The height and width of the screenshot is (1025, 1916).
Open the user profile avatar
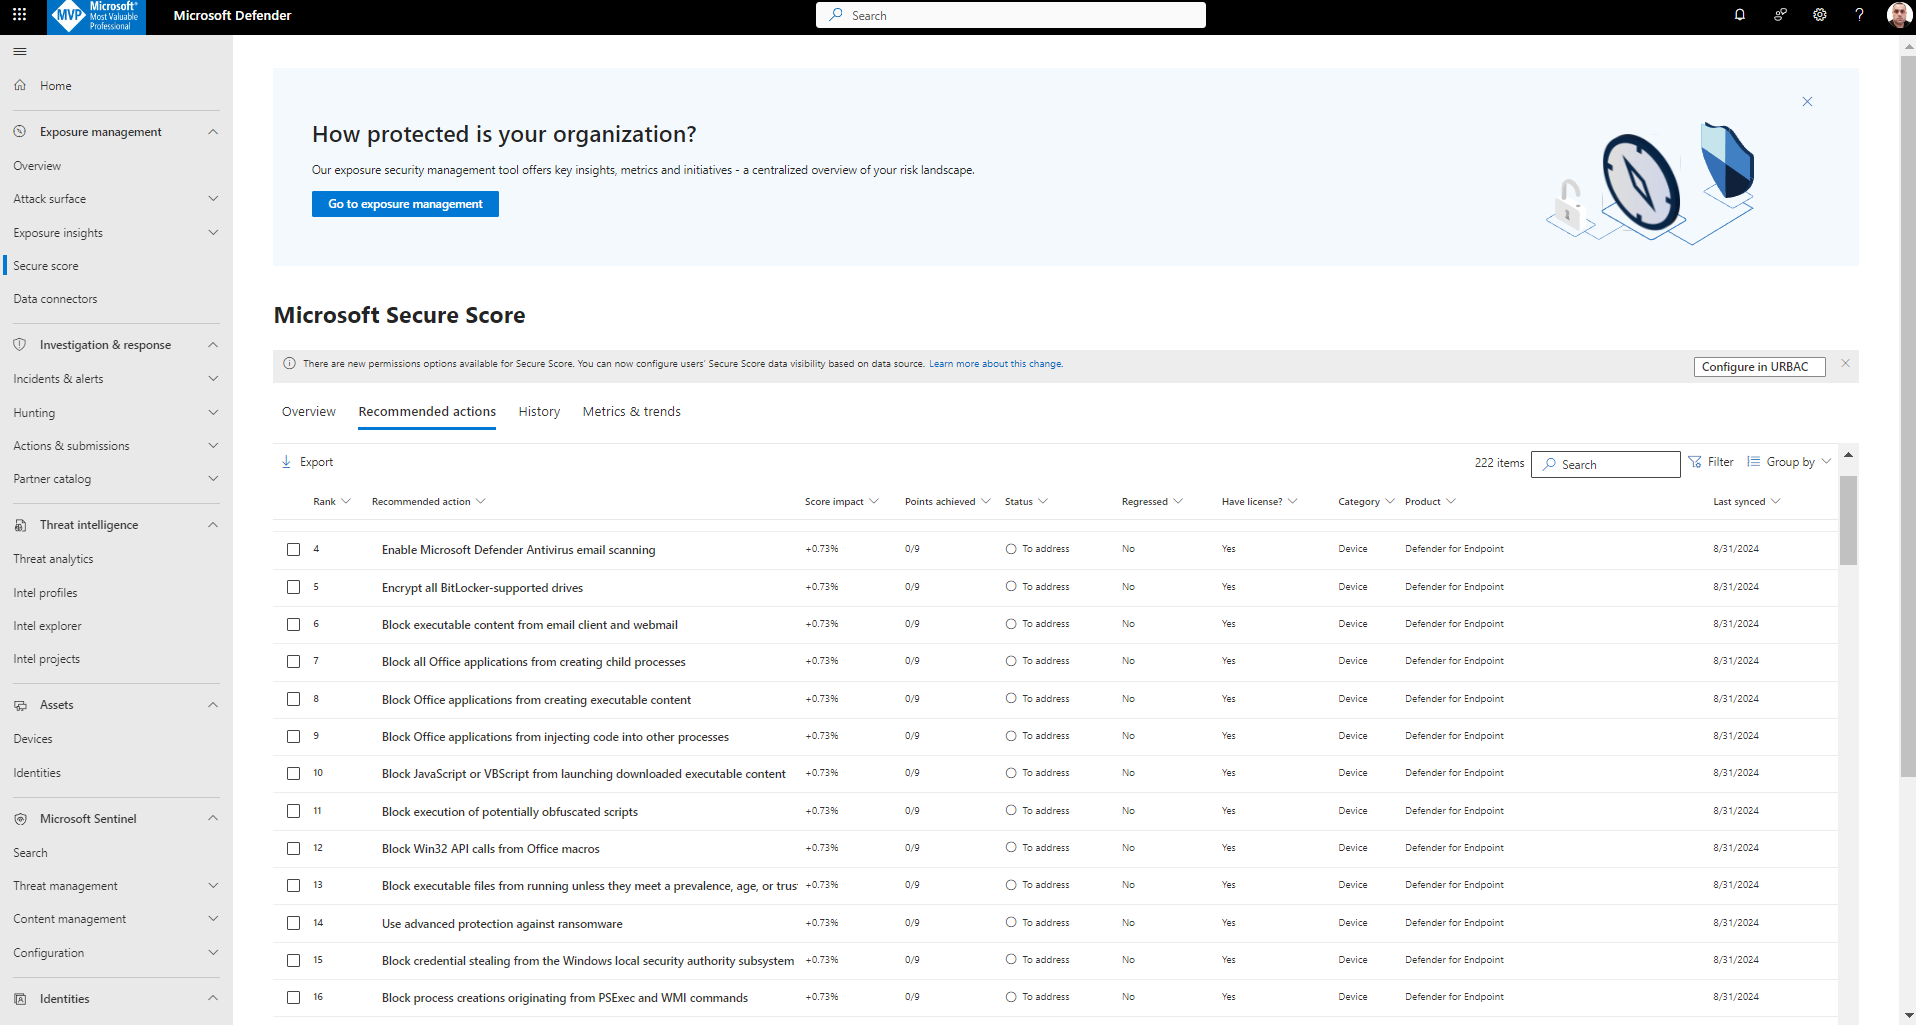point(1898,15)
